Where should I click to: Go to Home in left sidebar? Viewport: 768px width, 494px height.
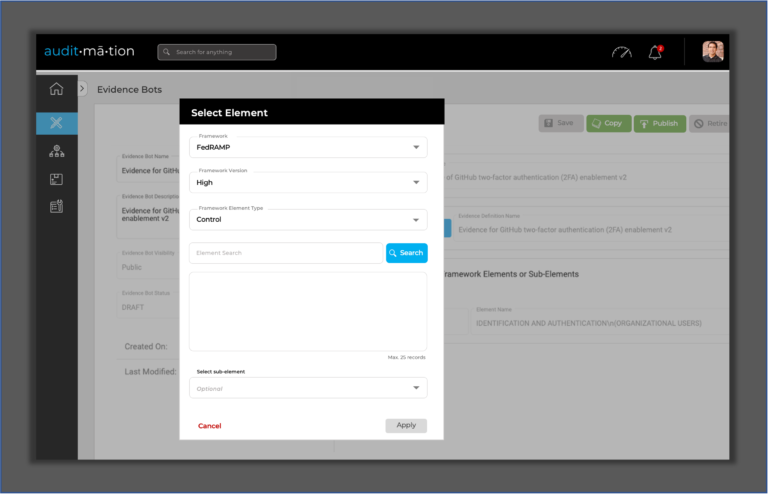tap(56, 89)
